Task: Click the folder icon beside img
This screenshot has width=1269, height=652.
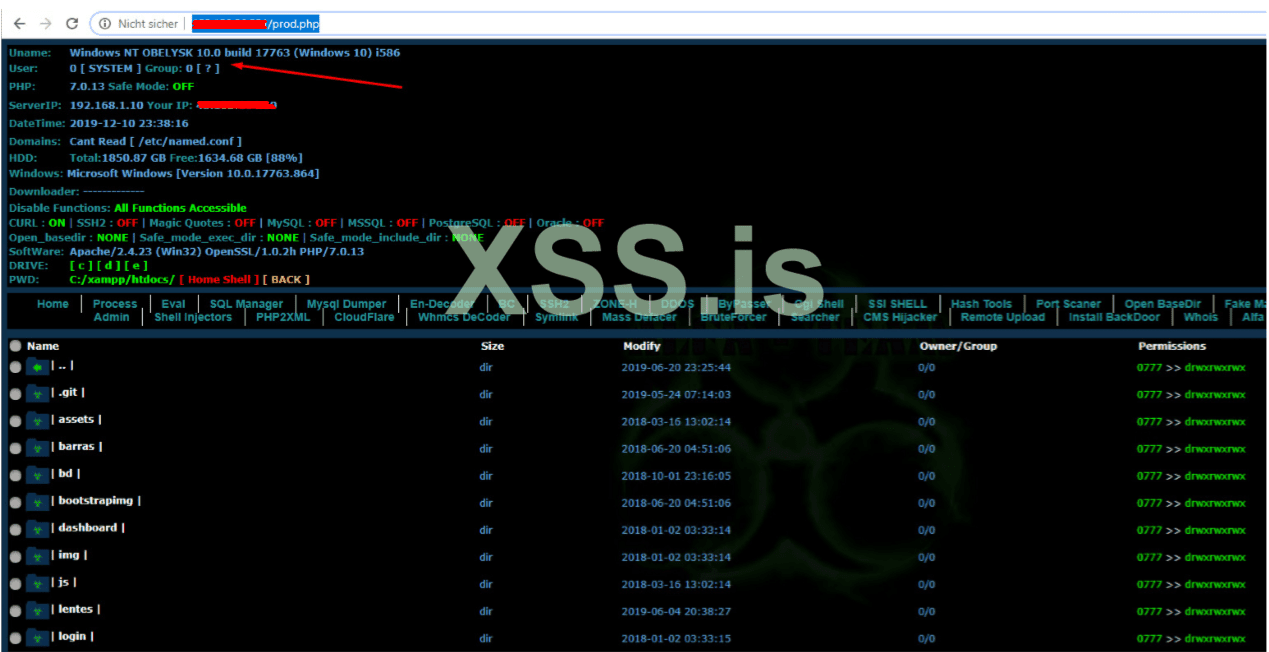Action: pos(38,556)
